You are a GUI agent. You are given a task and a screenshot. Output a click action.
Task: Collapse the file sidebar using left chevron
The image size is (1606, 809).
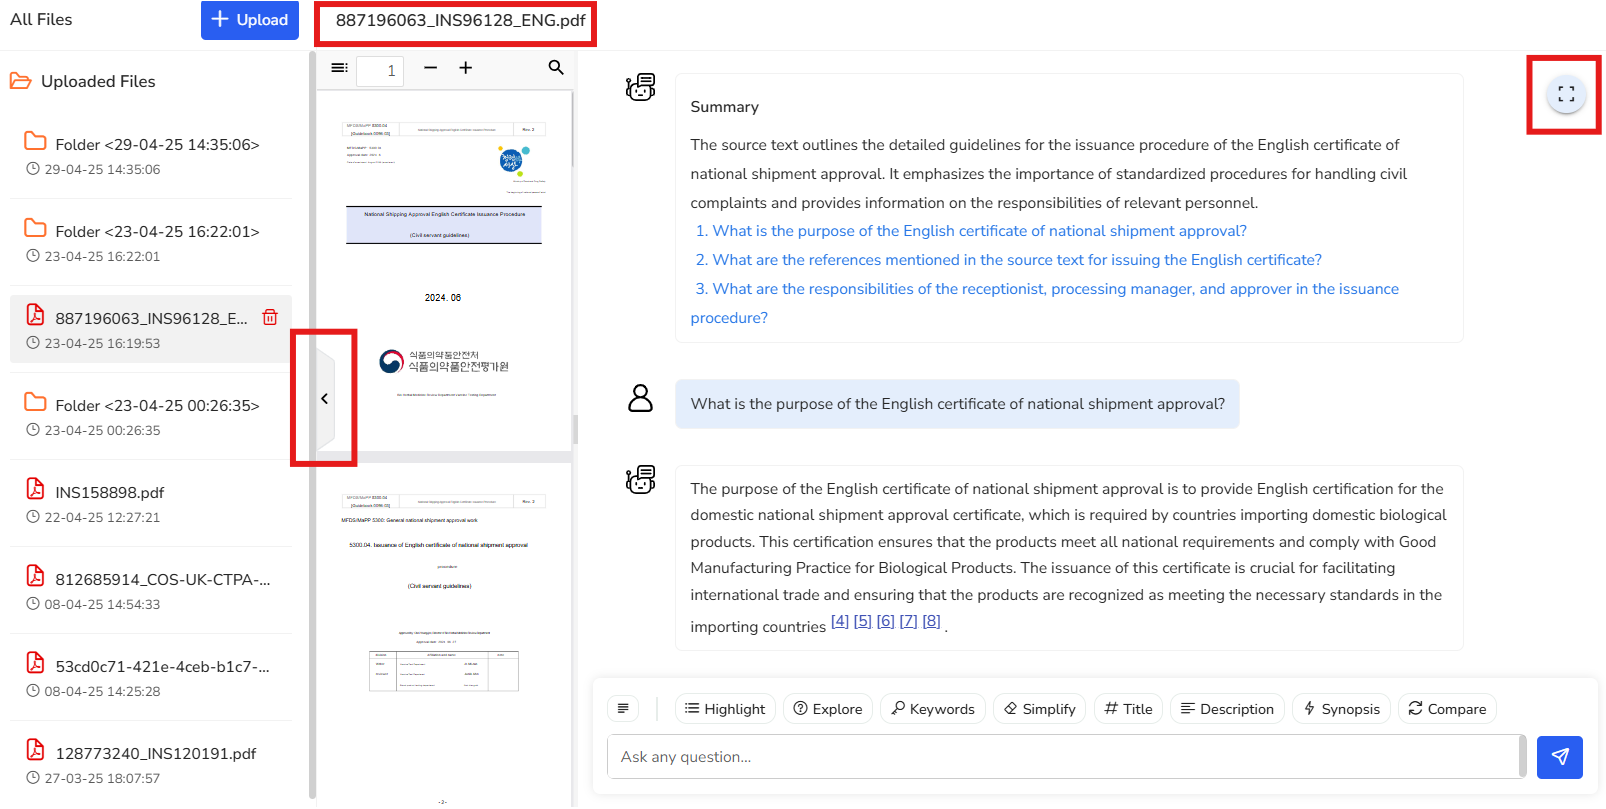324,399
